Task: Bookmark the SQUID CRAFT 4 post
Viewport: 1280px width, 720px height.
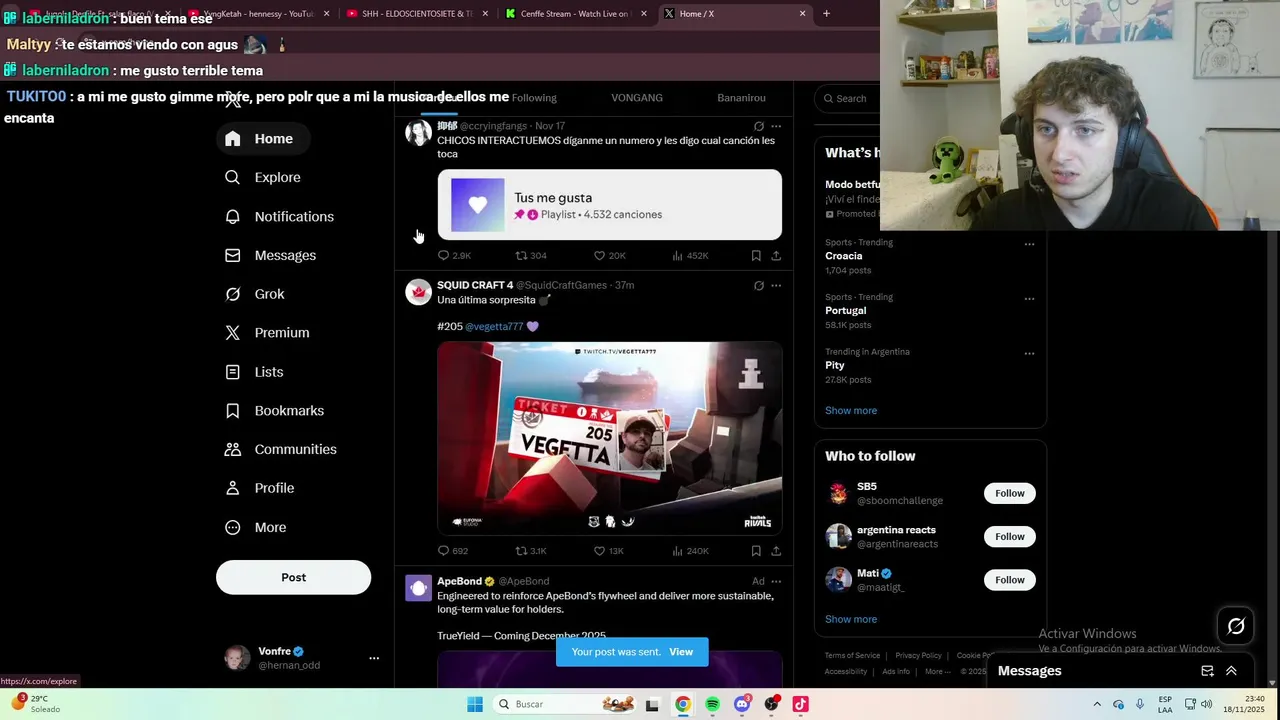Action: point(756,551)
